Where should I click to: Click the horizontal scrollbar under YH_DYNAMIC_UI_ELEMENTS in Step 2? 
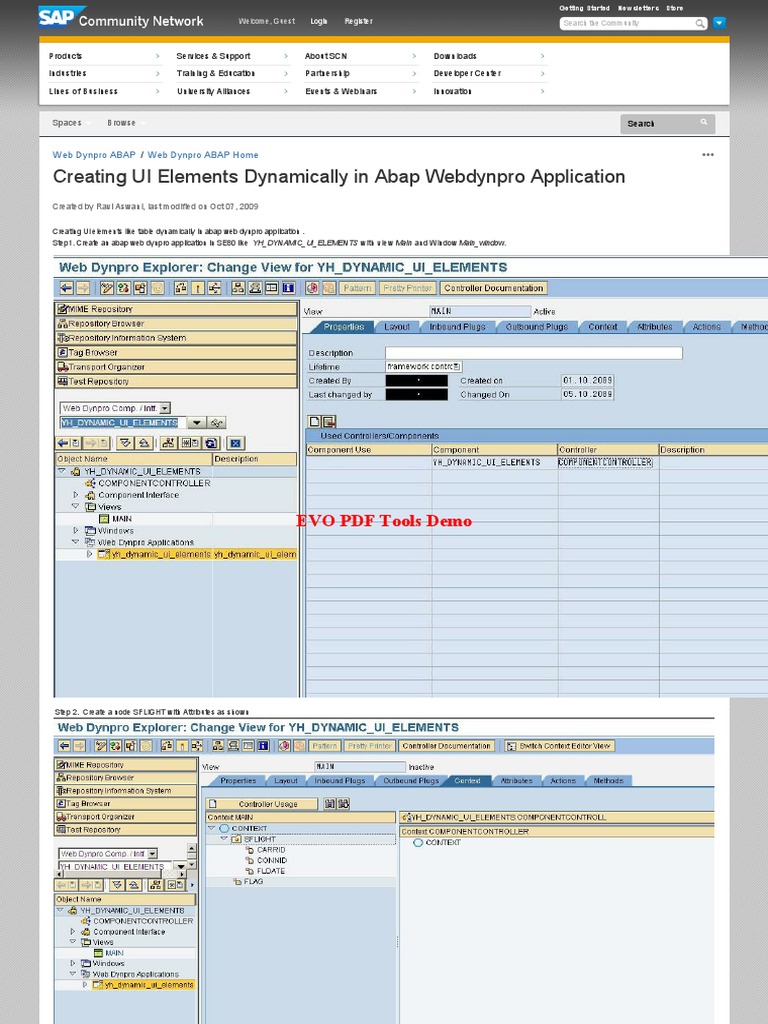(121, 873)
